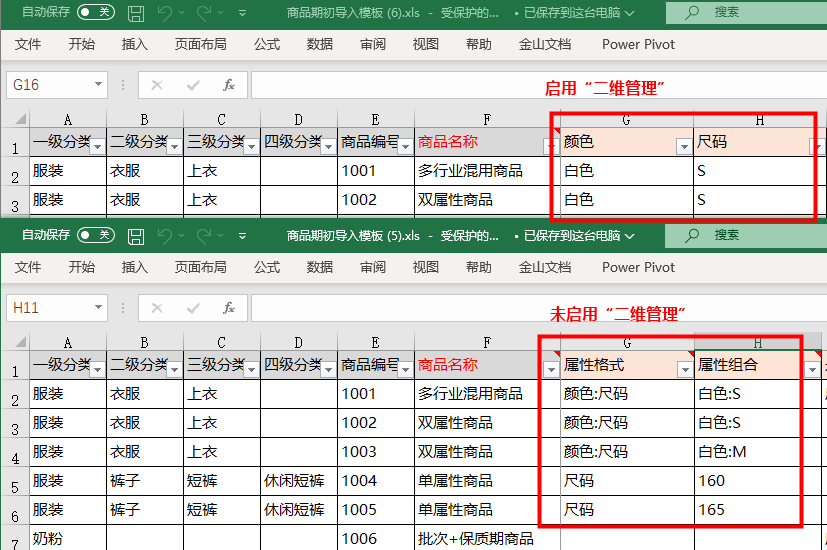Click formula Cancel X in top window

(157, 85)
